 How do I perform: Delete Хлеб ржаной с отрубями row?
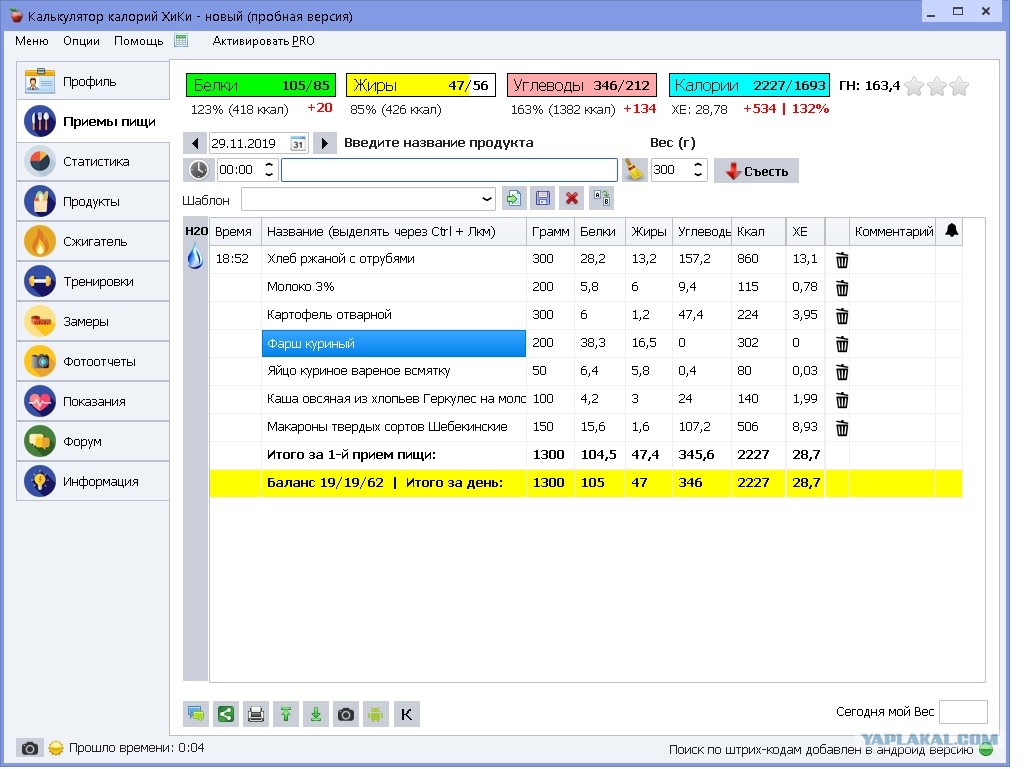coord(842,260)
